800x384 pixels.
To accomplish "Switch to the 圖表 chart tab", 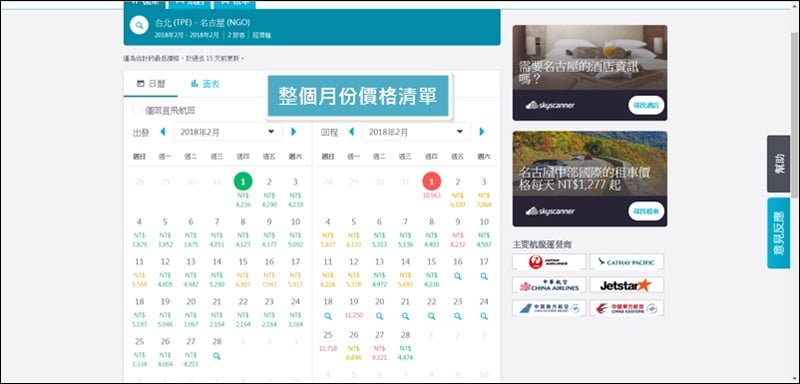I will 205,84.
